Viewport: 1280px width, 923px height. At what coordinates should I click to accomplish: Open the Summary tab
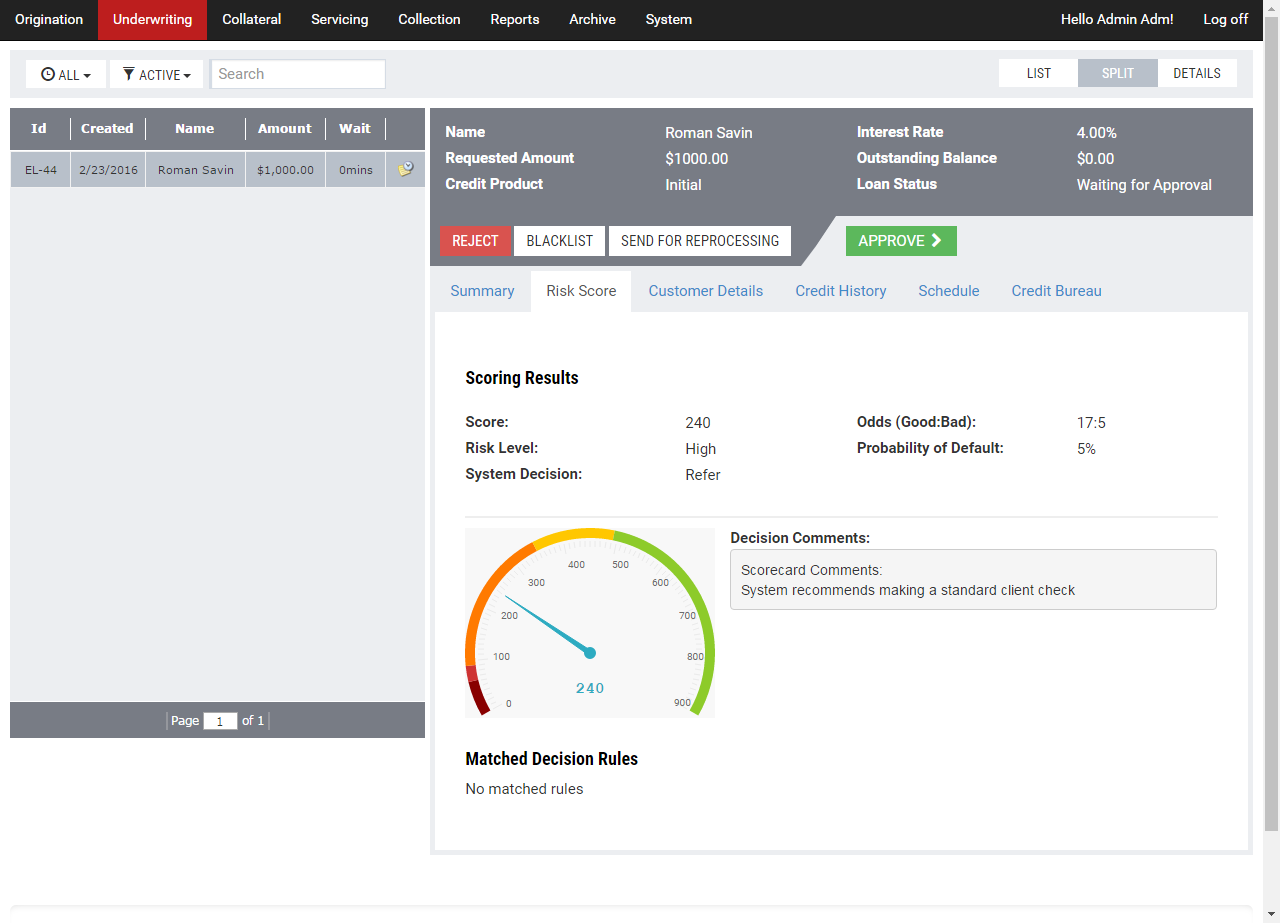[x=482, y=291]
